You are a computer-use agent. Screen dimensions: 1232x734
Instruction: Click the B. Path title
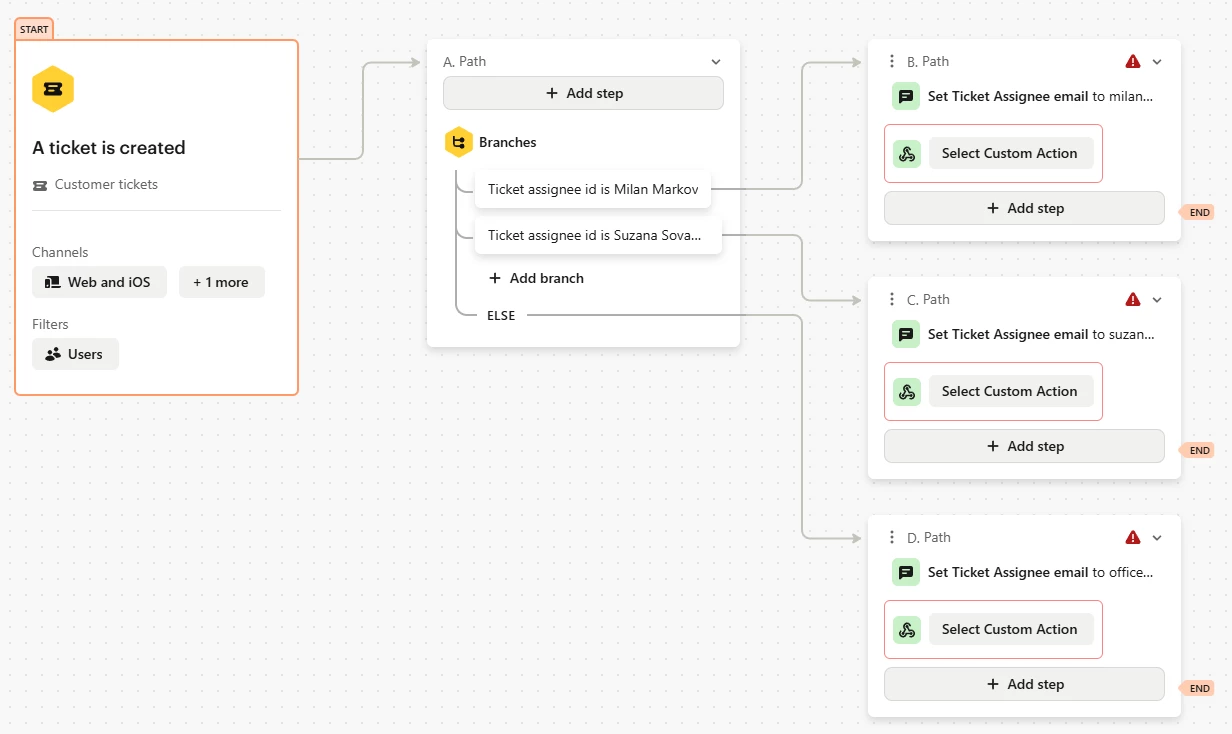(928, 62)
